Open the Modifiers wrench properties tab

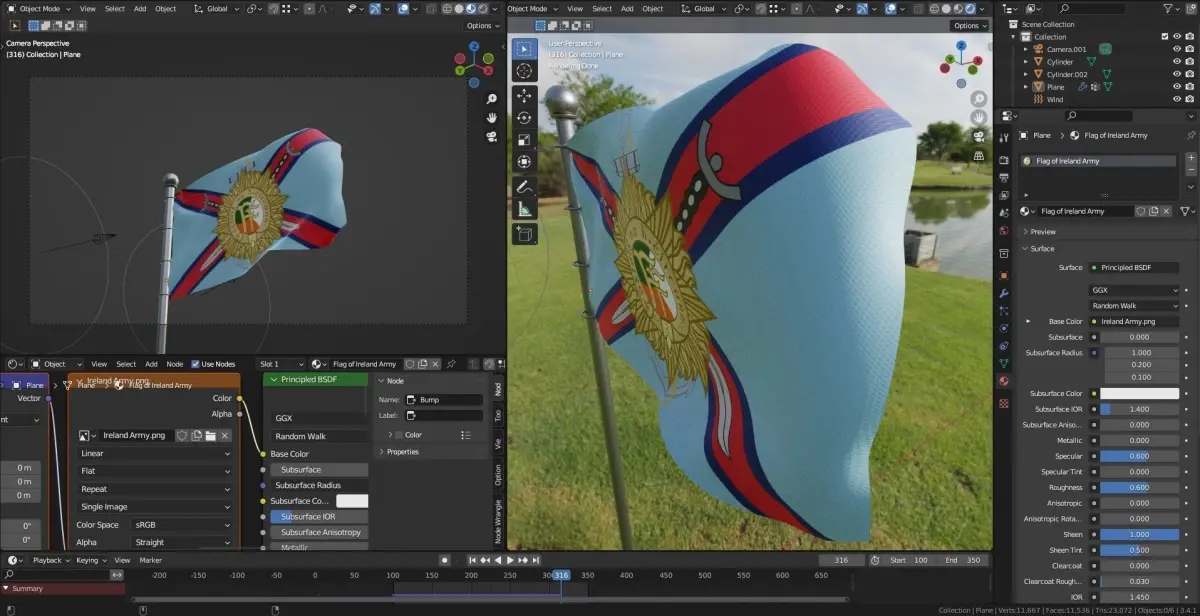(x=1004, y=293)
